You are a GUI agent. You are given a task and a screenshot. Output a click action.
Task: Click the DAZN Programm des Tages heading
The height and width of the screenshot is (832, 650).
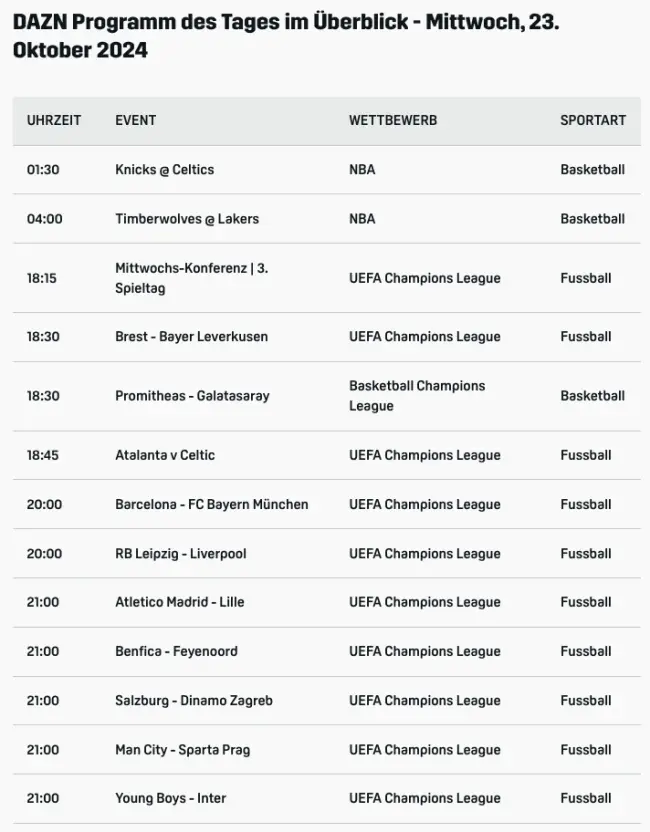click(x=286, y=36)
